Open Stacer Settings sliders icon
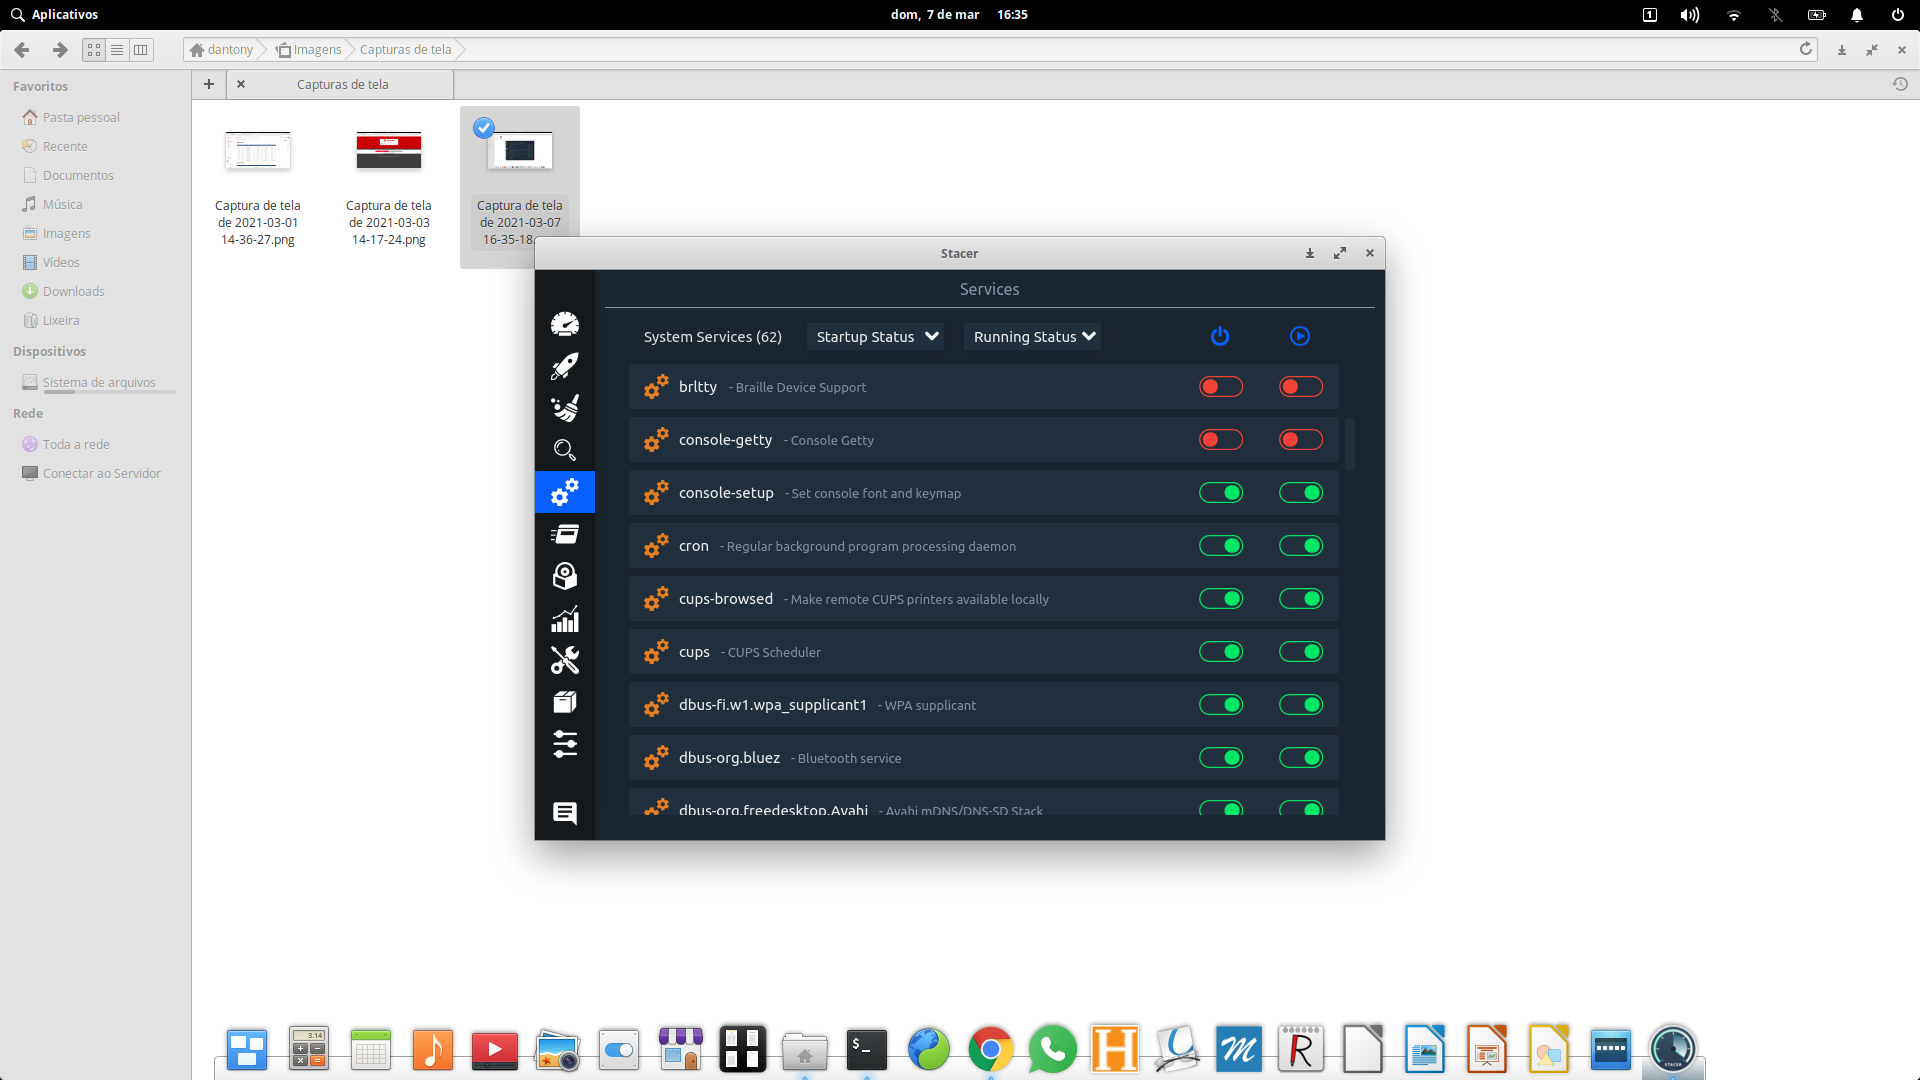The image size is (1920, 1080). [565, 744]
